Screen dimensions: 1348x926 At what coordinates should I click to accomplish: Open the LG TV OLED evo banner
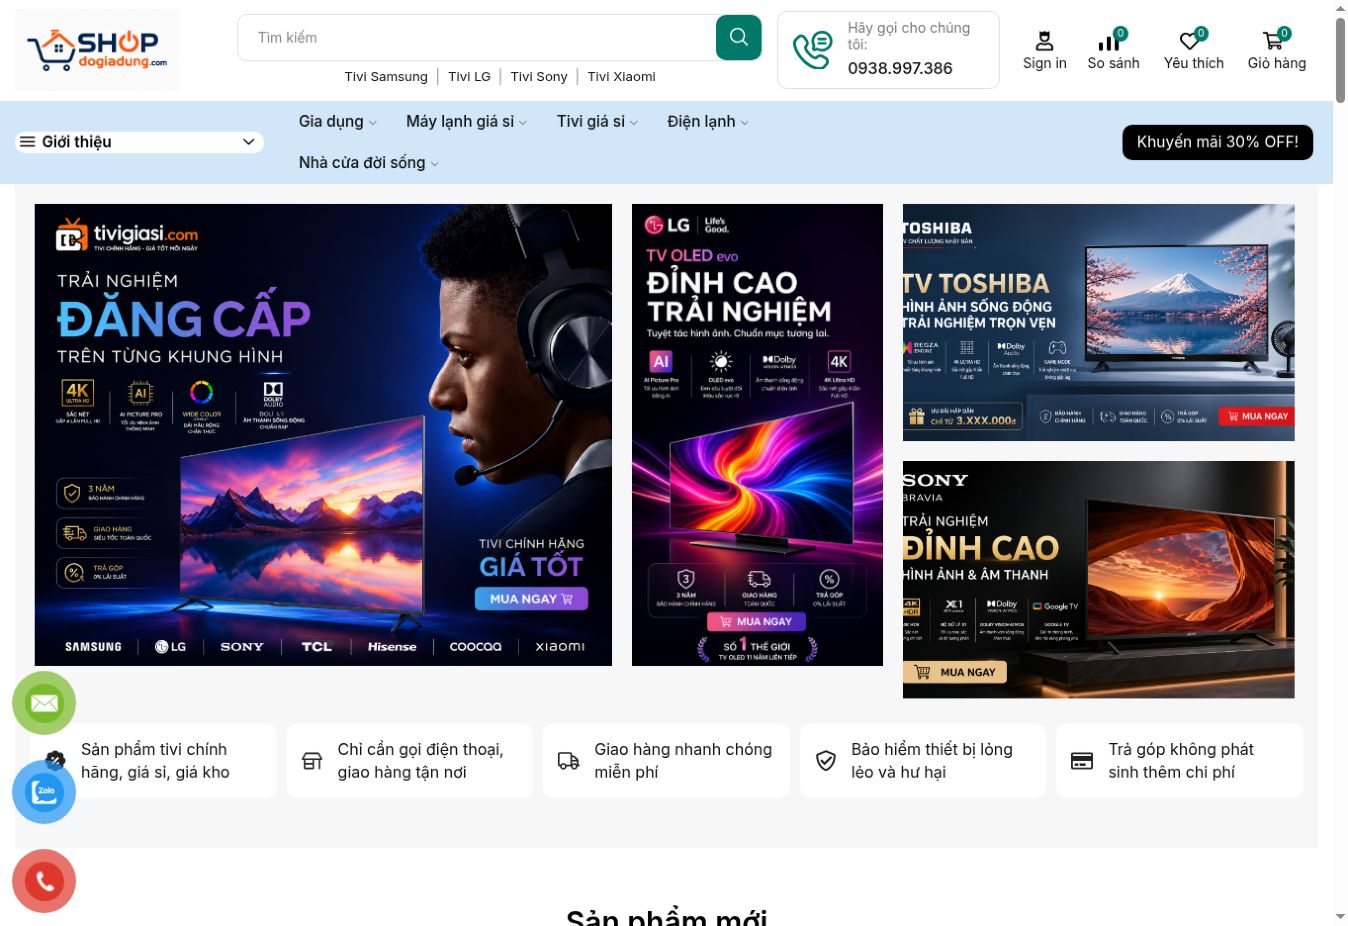[x=757, y=435]
